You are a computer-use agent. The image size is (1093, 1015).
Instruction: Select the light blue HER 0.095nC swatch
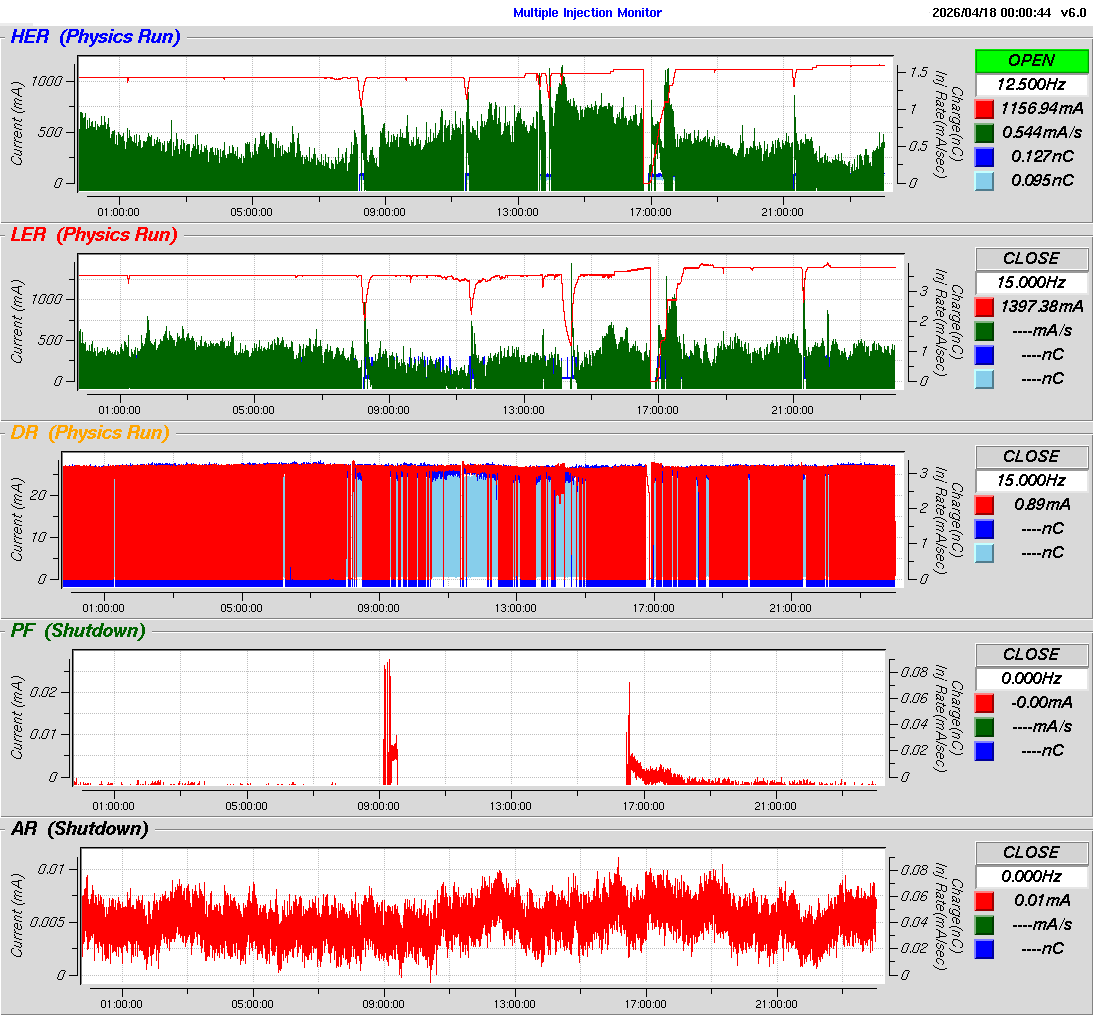(985, 181)
